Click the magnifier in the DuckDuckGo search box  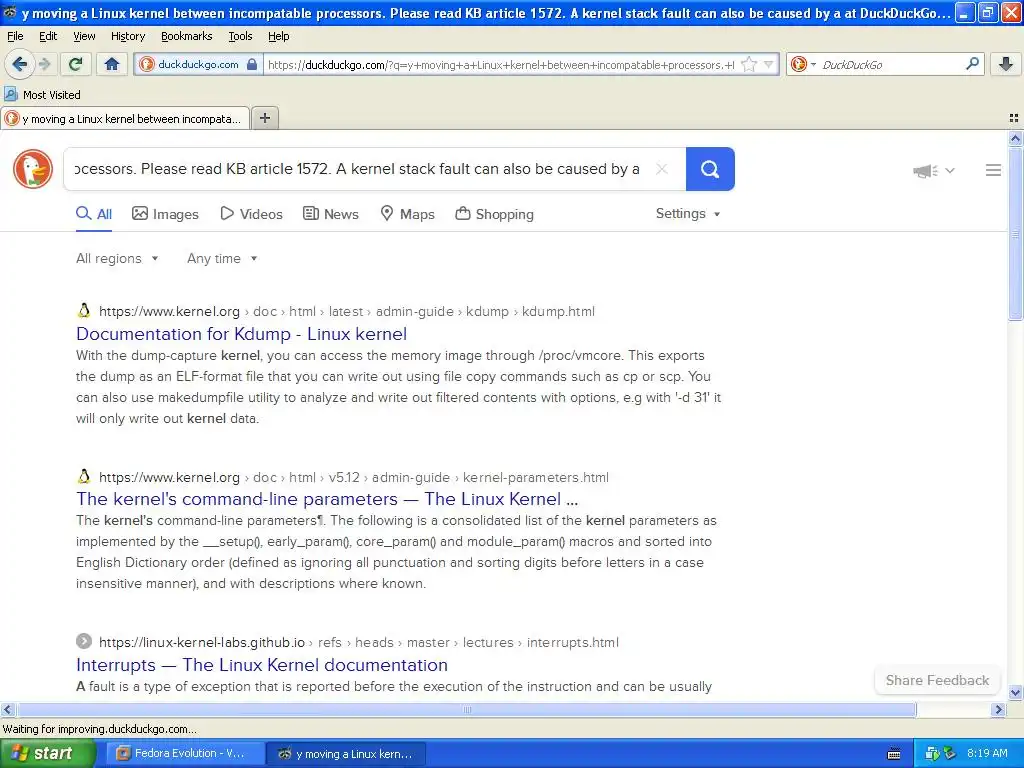click(972, 63)
